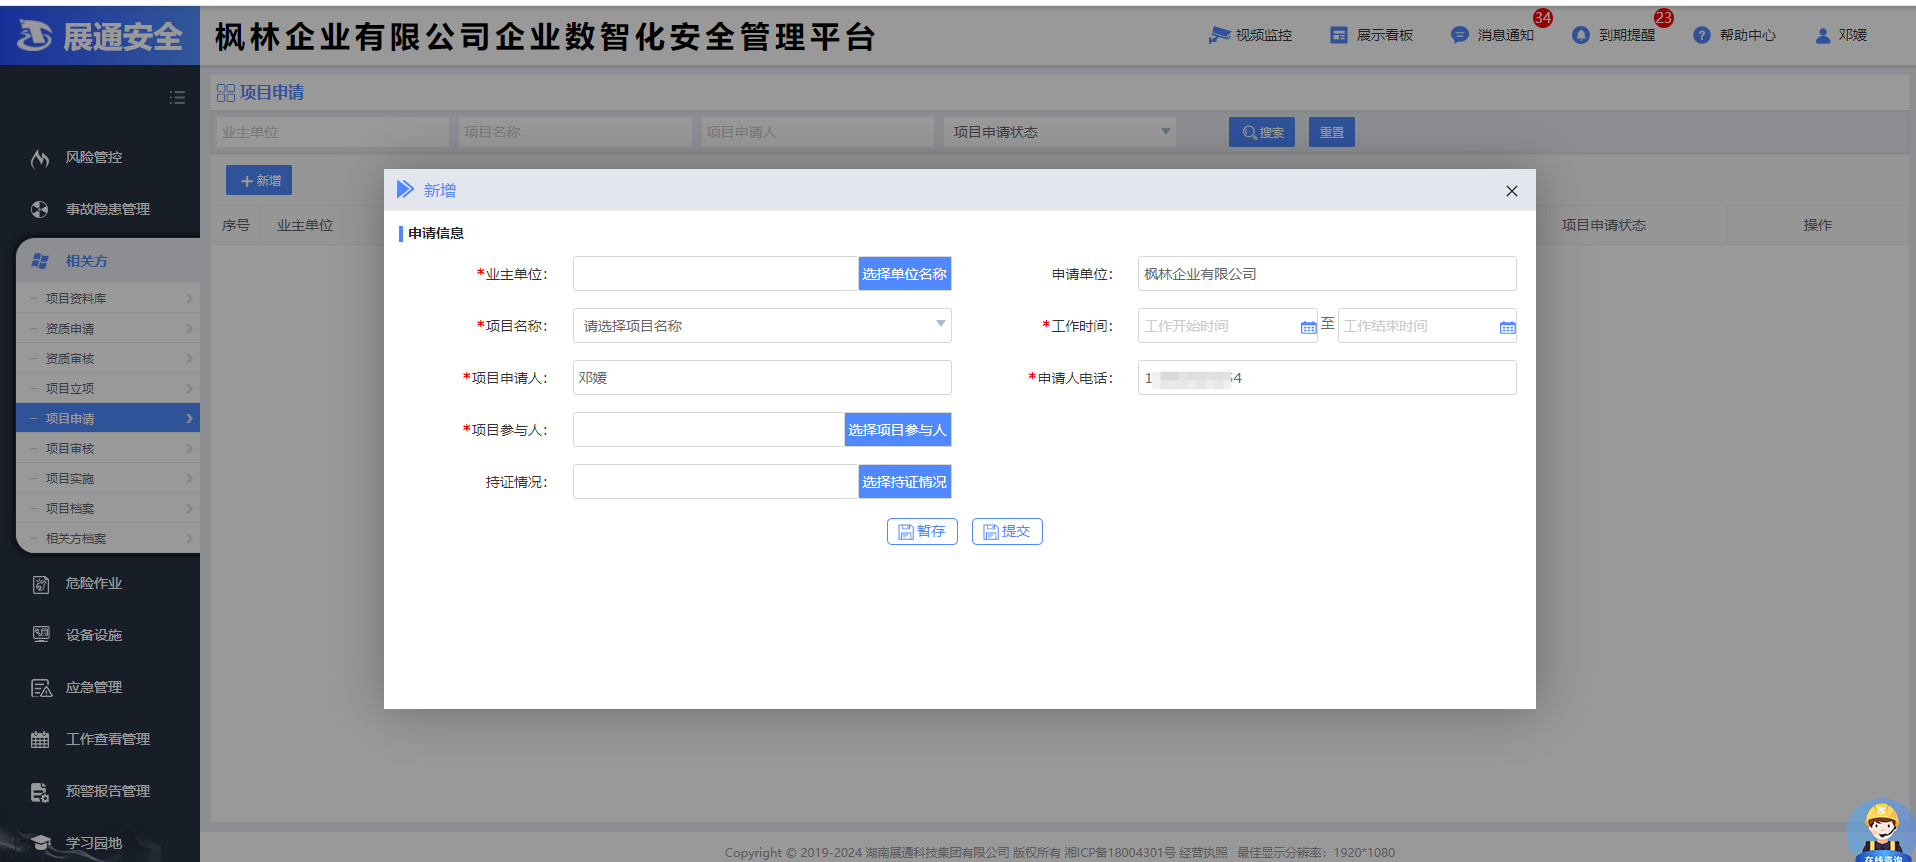Click the video monitoring (视频监控) camera icon

tap(1218, 35)
